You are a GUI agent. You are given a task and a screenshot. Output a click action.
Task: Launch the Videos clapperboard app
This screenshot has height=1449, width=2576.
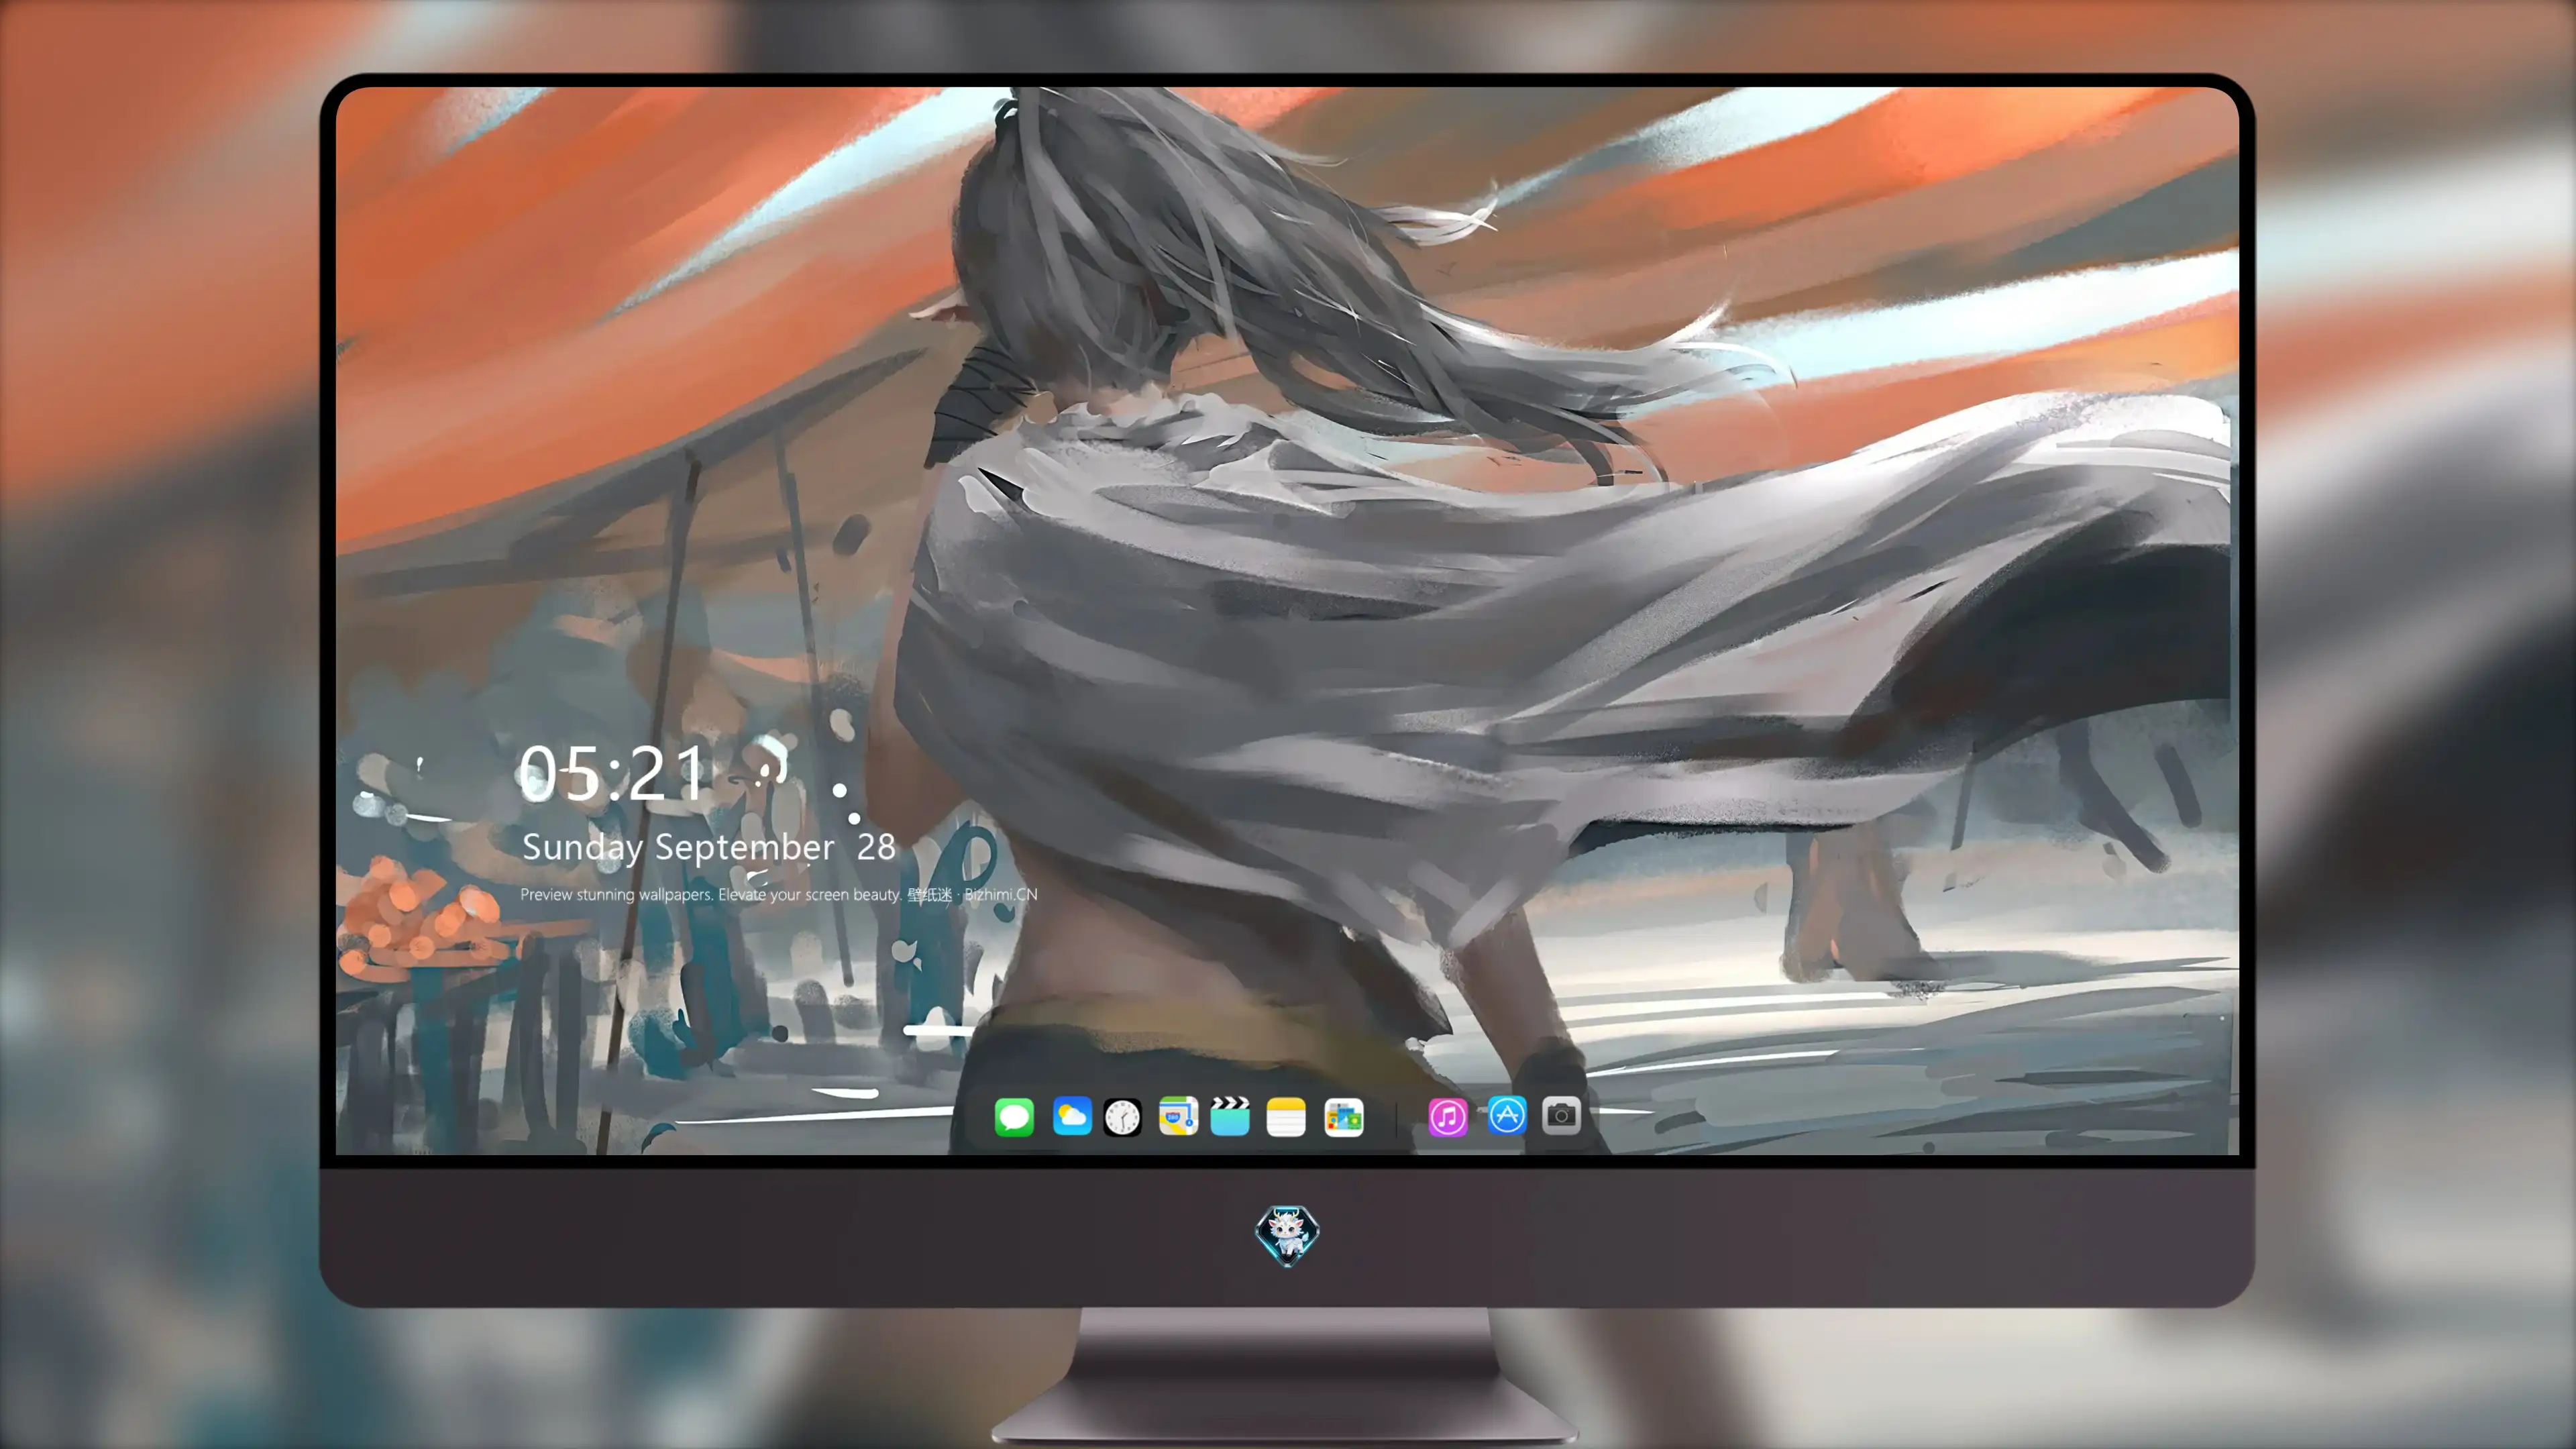click(x=1230, y=1116)
